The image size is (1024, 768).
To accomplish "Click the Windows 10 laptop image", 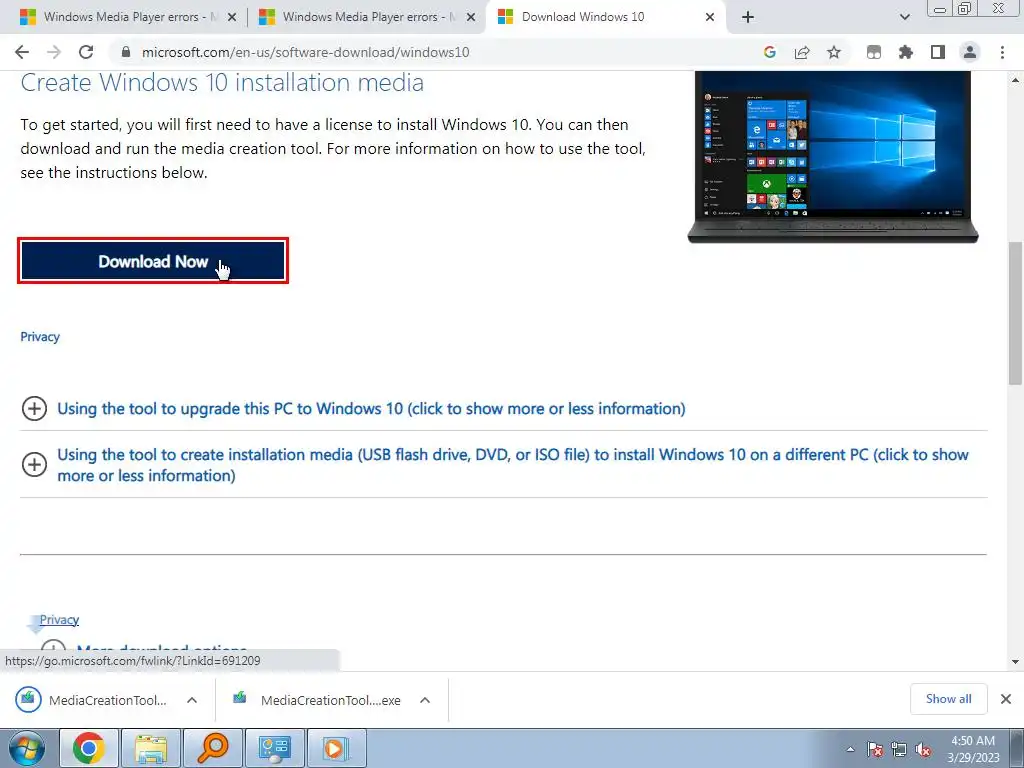I will point(833,157).
